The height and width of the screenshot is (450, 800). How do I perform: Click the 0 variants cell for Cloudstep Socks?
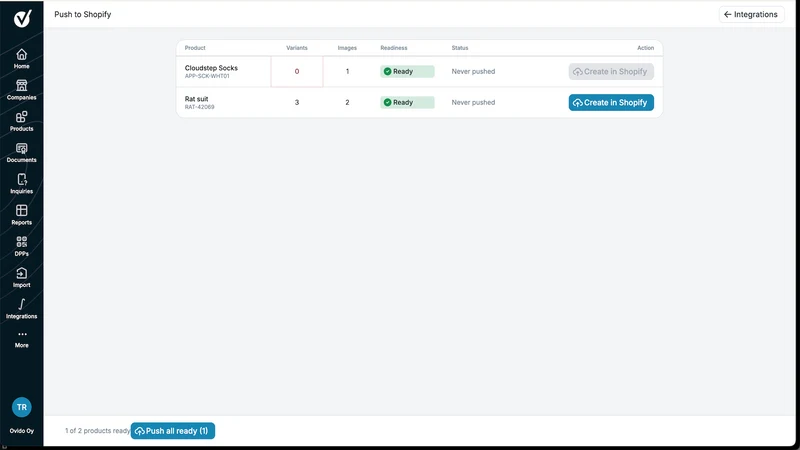point(297,71)
